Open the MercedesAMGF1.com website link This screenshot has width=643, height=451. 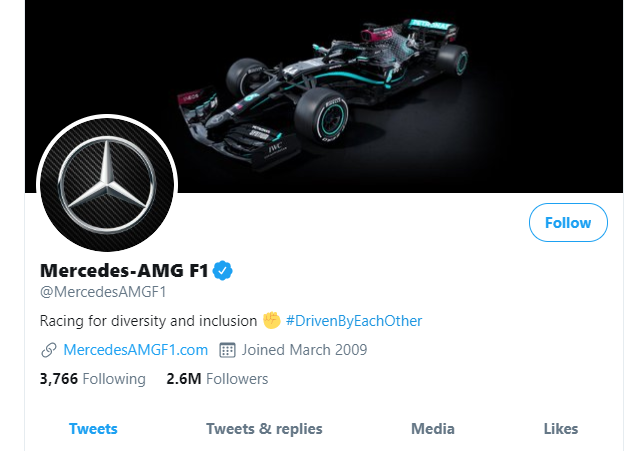point(135,350)
